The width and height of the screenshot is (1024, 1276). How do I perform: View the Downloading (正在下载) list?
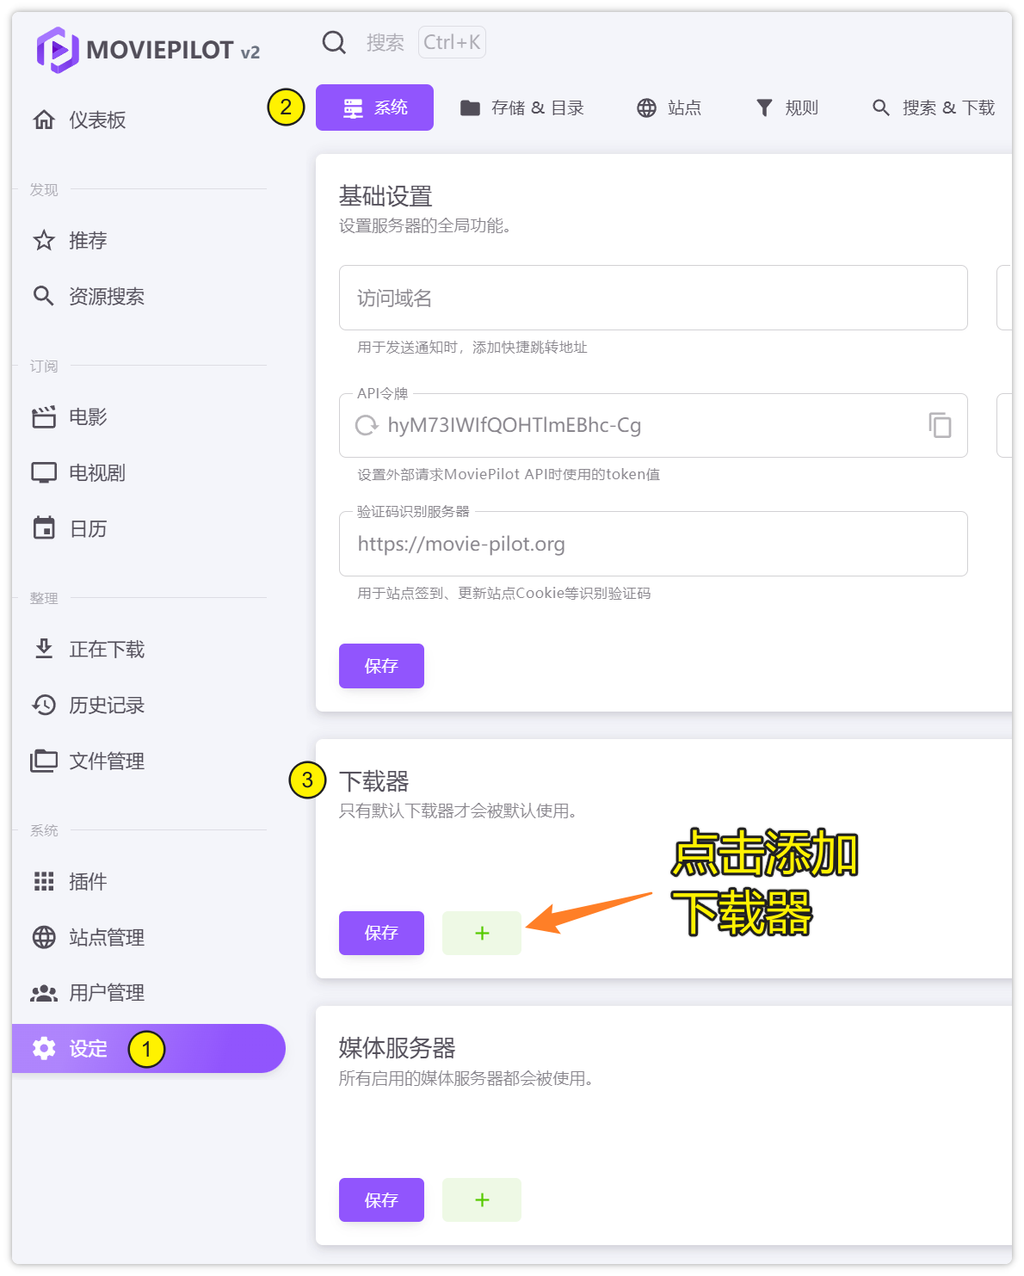point(105,650)
